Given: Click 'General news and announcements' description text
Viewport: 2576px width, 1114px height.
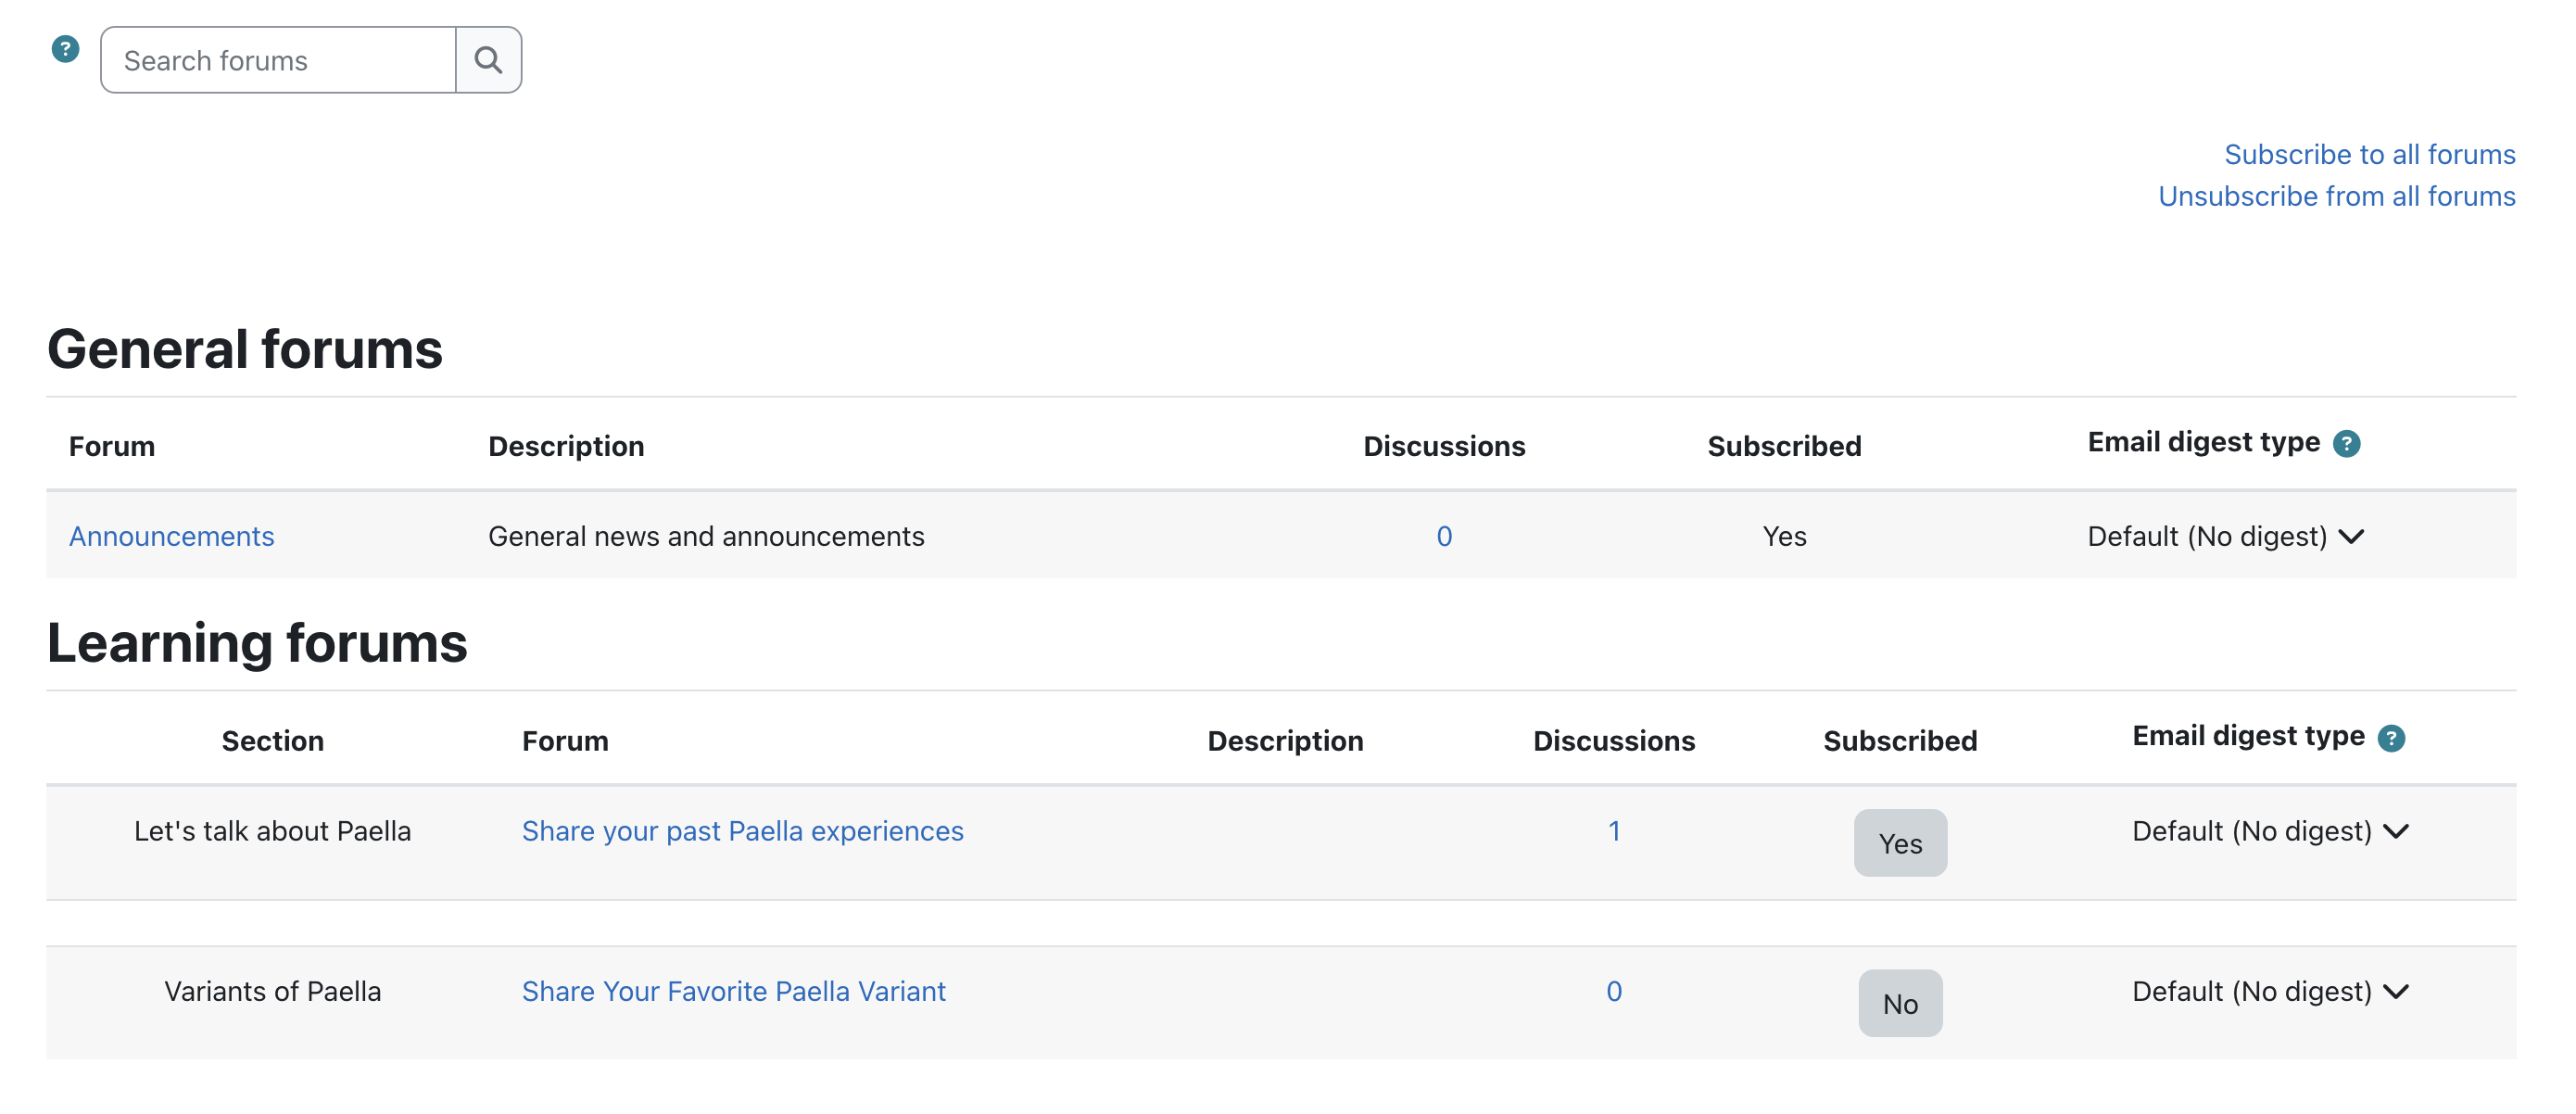Looking at the screenshot, I should pyautogui.click(x=706, y=536).
